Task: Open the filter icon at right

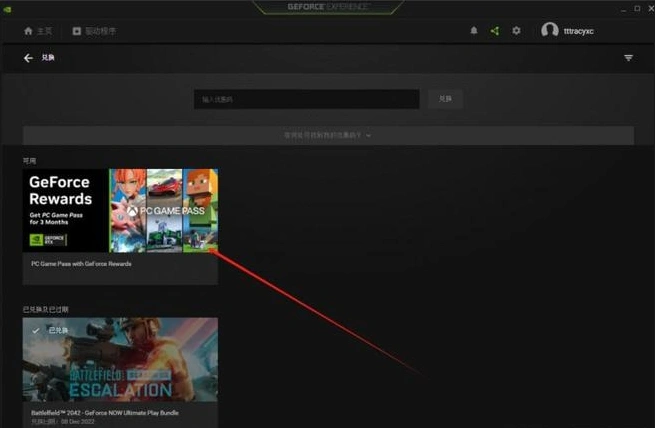Action: tap(628, 58)
